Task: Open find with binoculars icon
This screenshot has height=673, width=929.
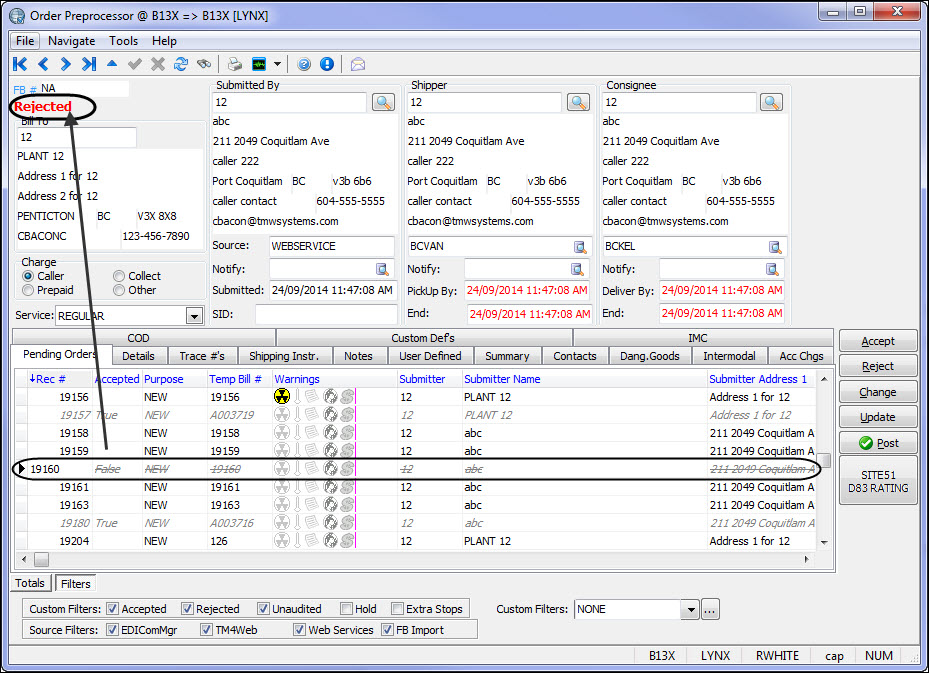Action: 204,64
